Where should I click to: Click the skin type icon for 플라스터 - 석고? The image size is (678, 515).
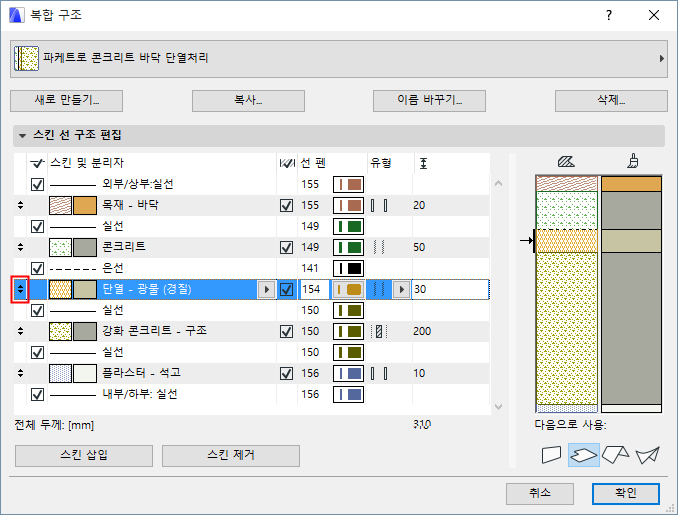pos(379,373)
